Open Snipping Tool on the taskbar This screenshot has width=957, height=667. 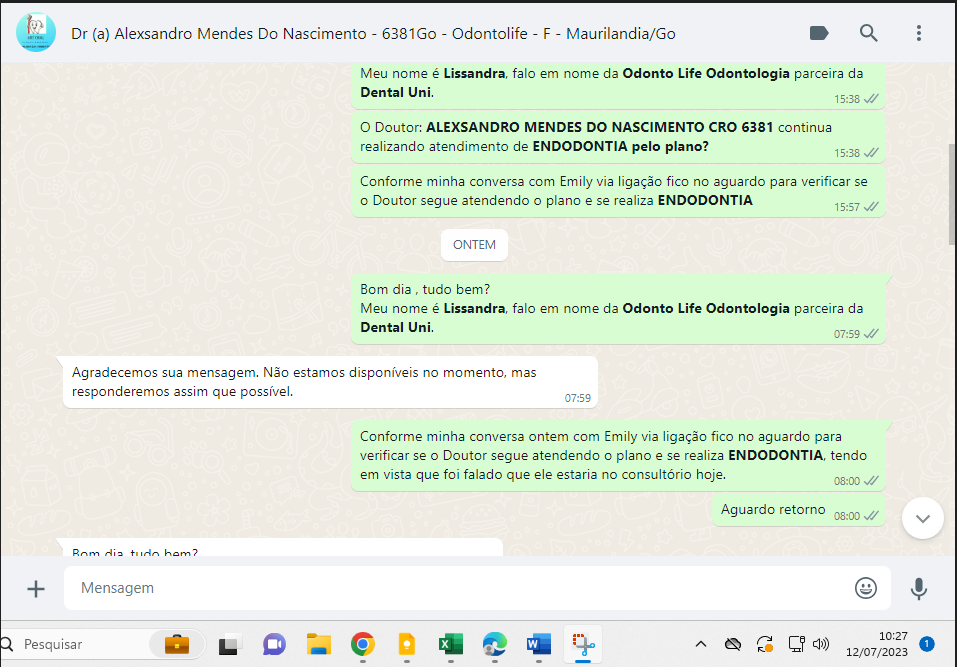(x=583, y=644)
